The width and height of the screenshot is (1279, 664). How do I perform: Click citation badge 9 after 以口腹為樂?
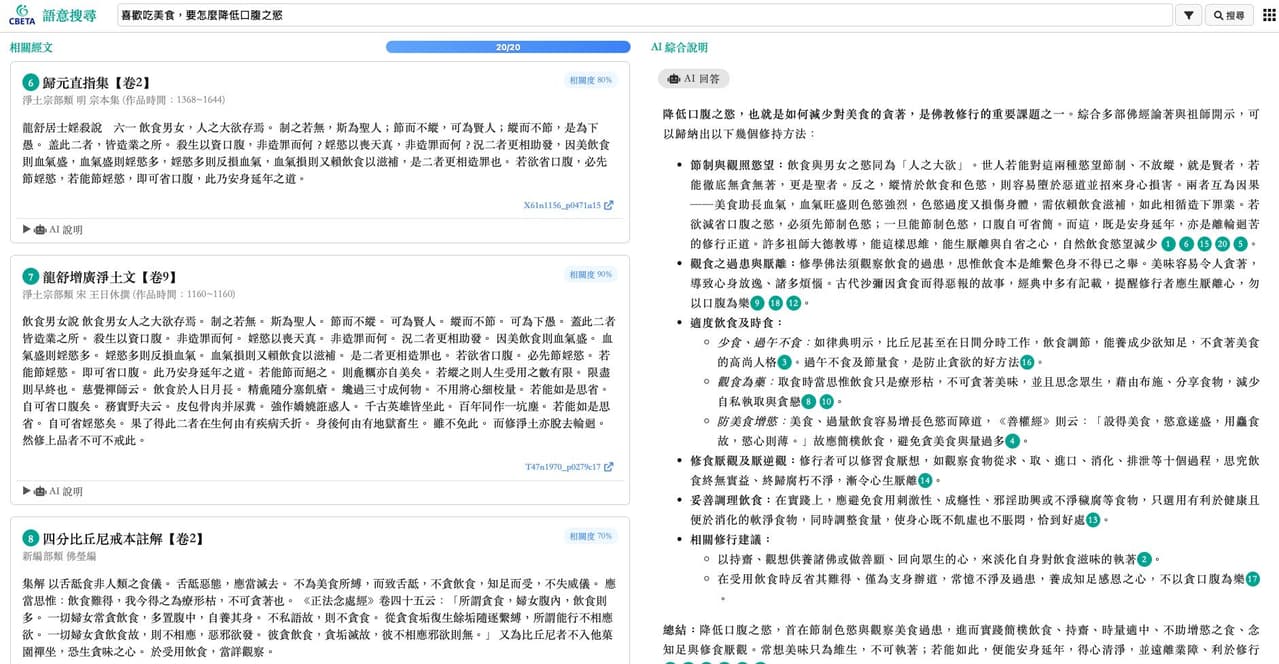tap(757, 303)
